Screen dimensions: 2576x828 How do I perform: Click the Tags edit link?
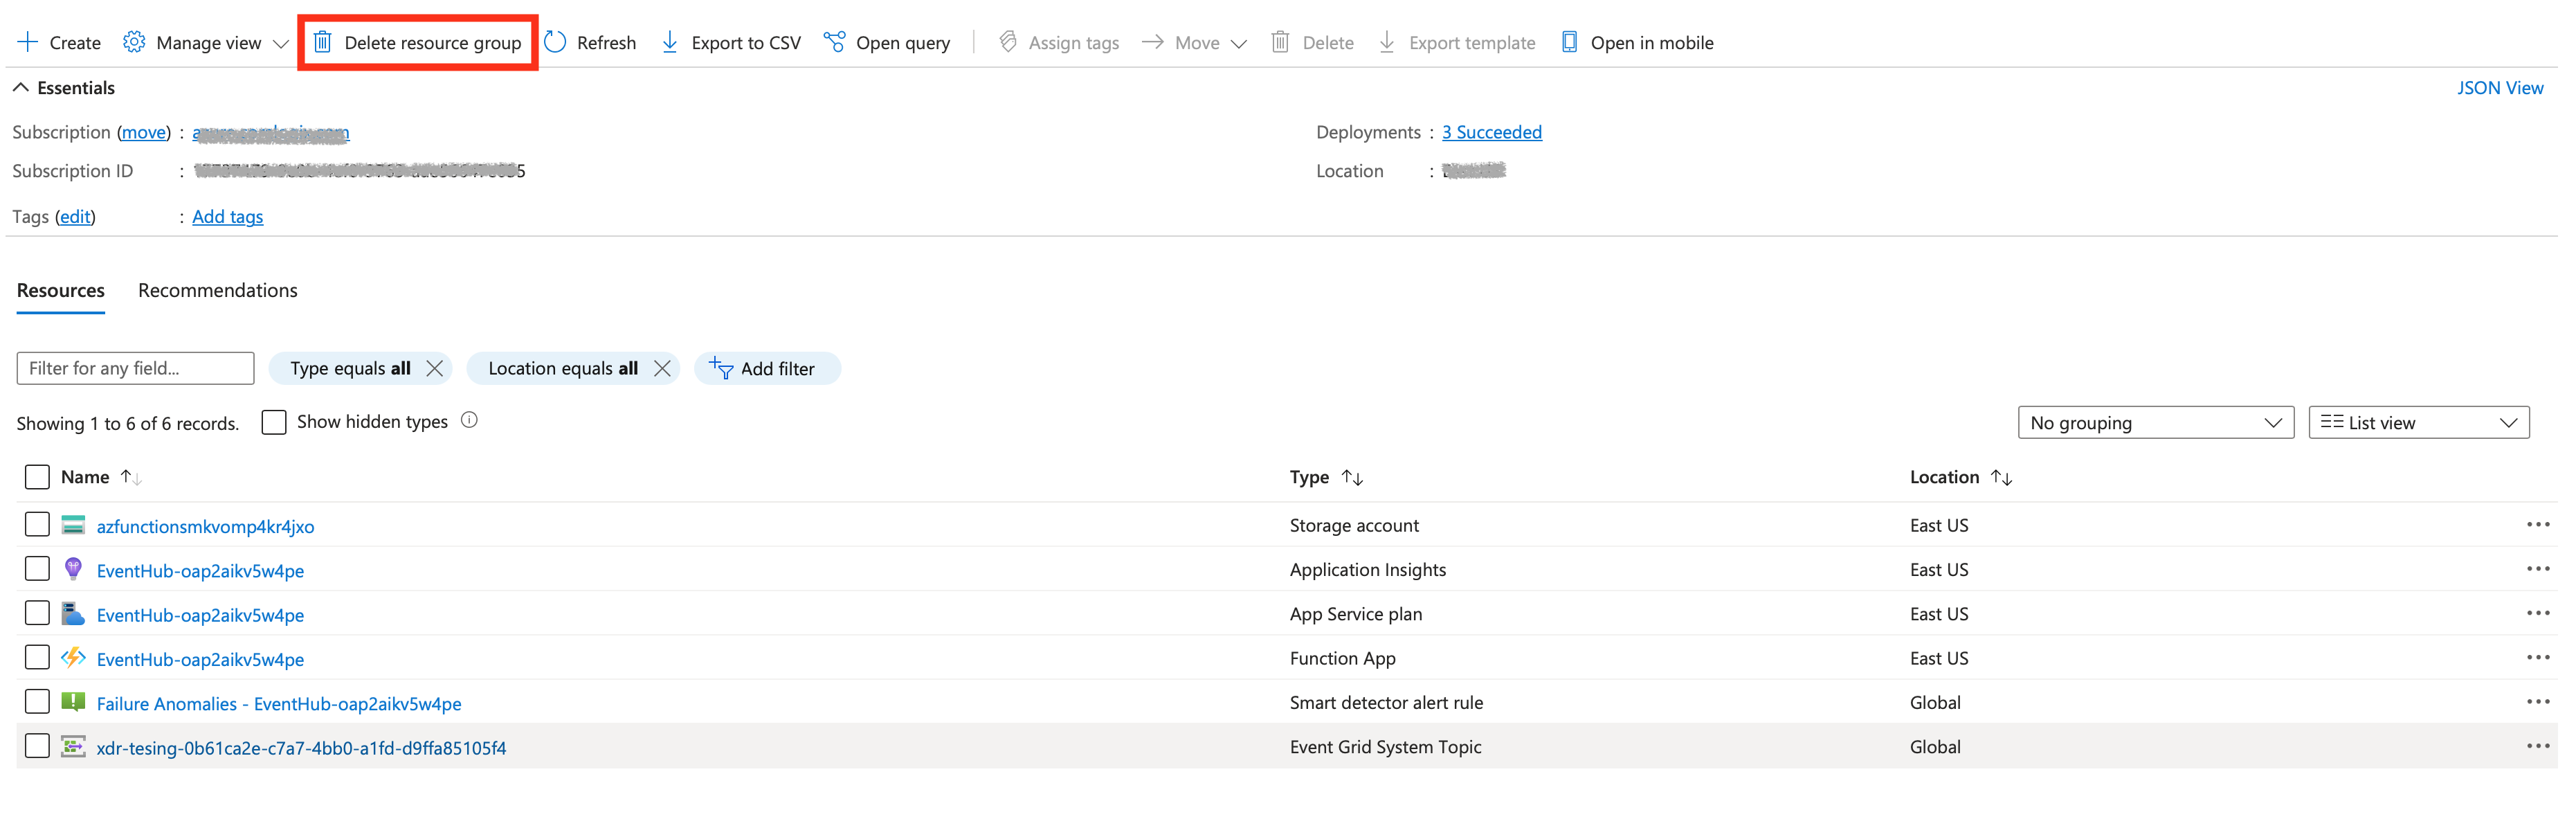(75, 216)
